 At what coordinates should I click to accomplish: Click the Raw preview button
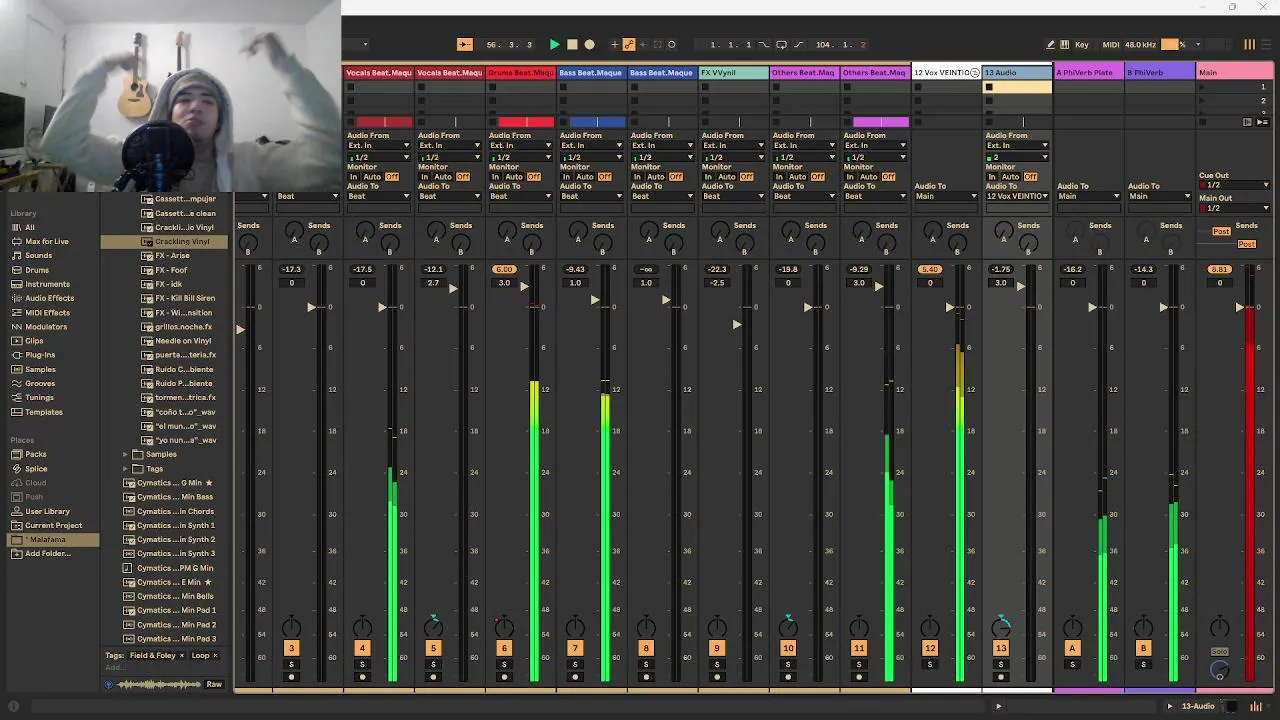[x=214, y=684]
